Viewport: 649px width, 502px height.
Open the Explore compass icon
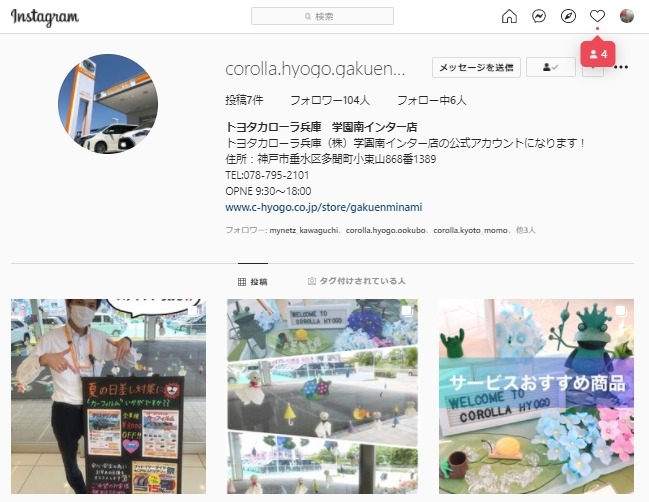click(568, 17)
